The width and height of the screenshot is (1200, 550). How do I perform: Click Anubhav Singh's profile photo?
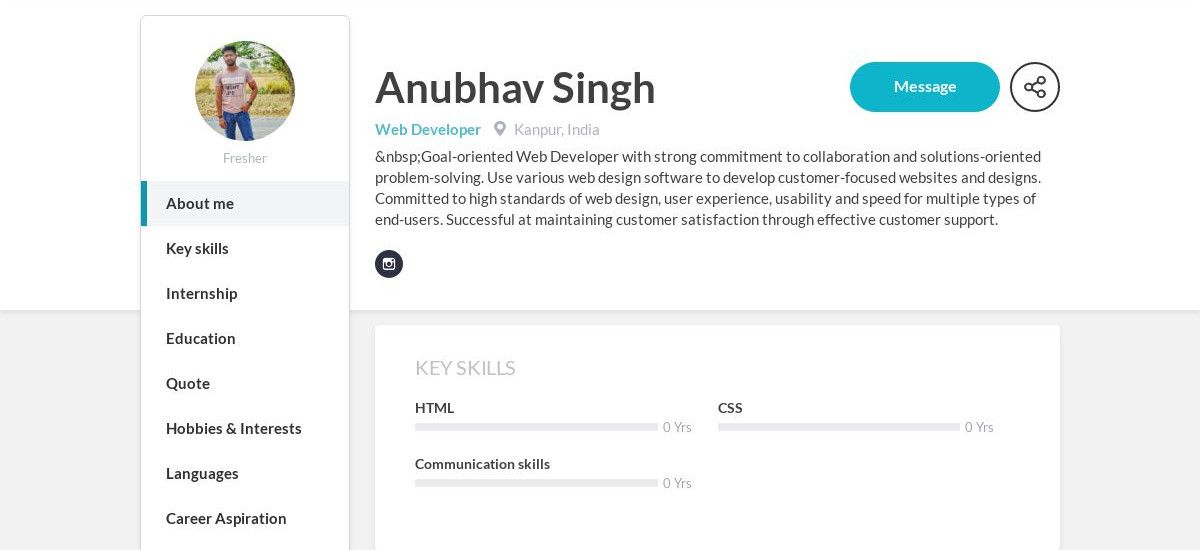tap(245, 91)
